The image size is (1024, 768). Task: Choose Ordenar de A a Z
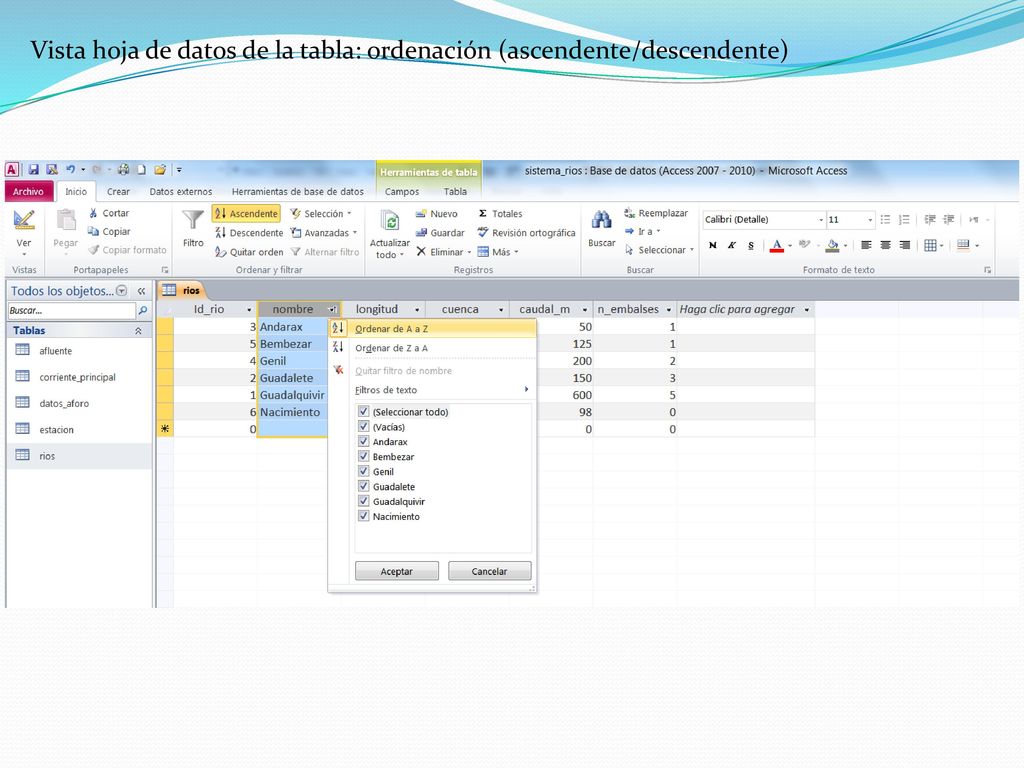click(432, 328)
